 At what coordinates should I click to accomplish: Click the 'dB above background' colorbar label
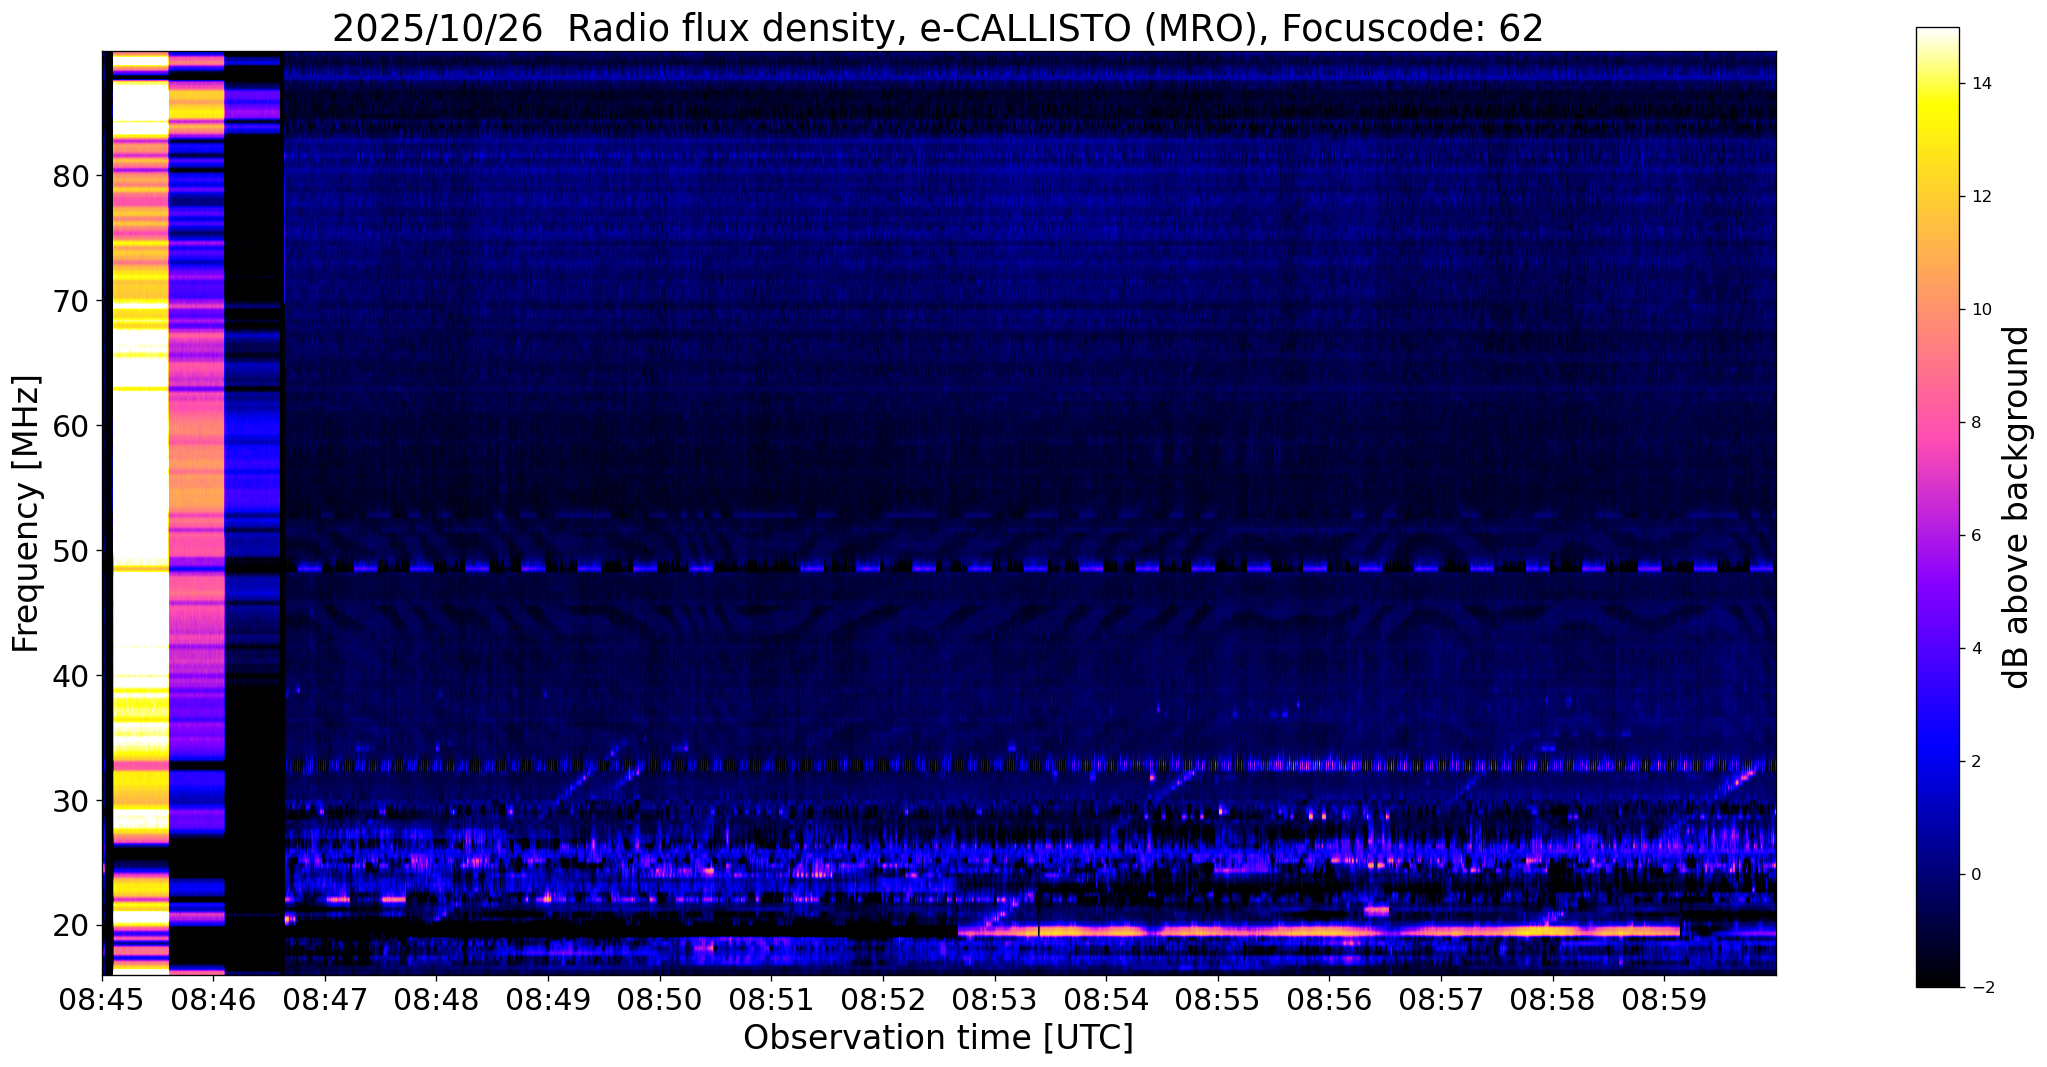click(2017, 507)
